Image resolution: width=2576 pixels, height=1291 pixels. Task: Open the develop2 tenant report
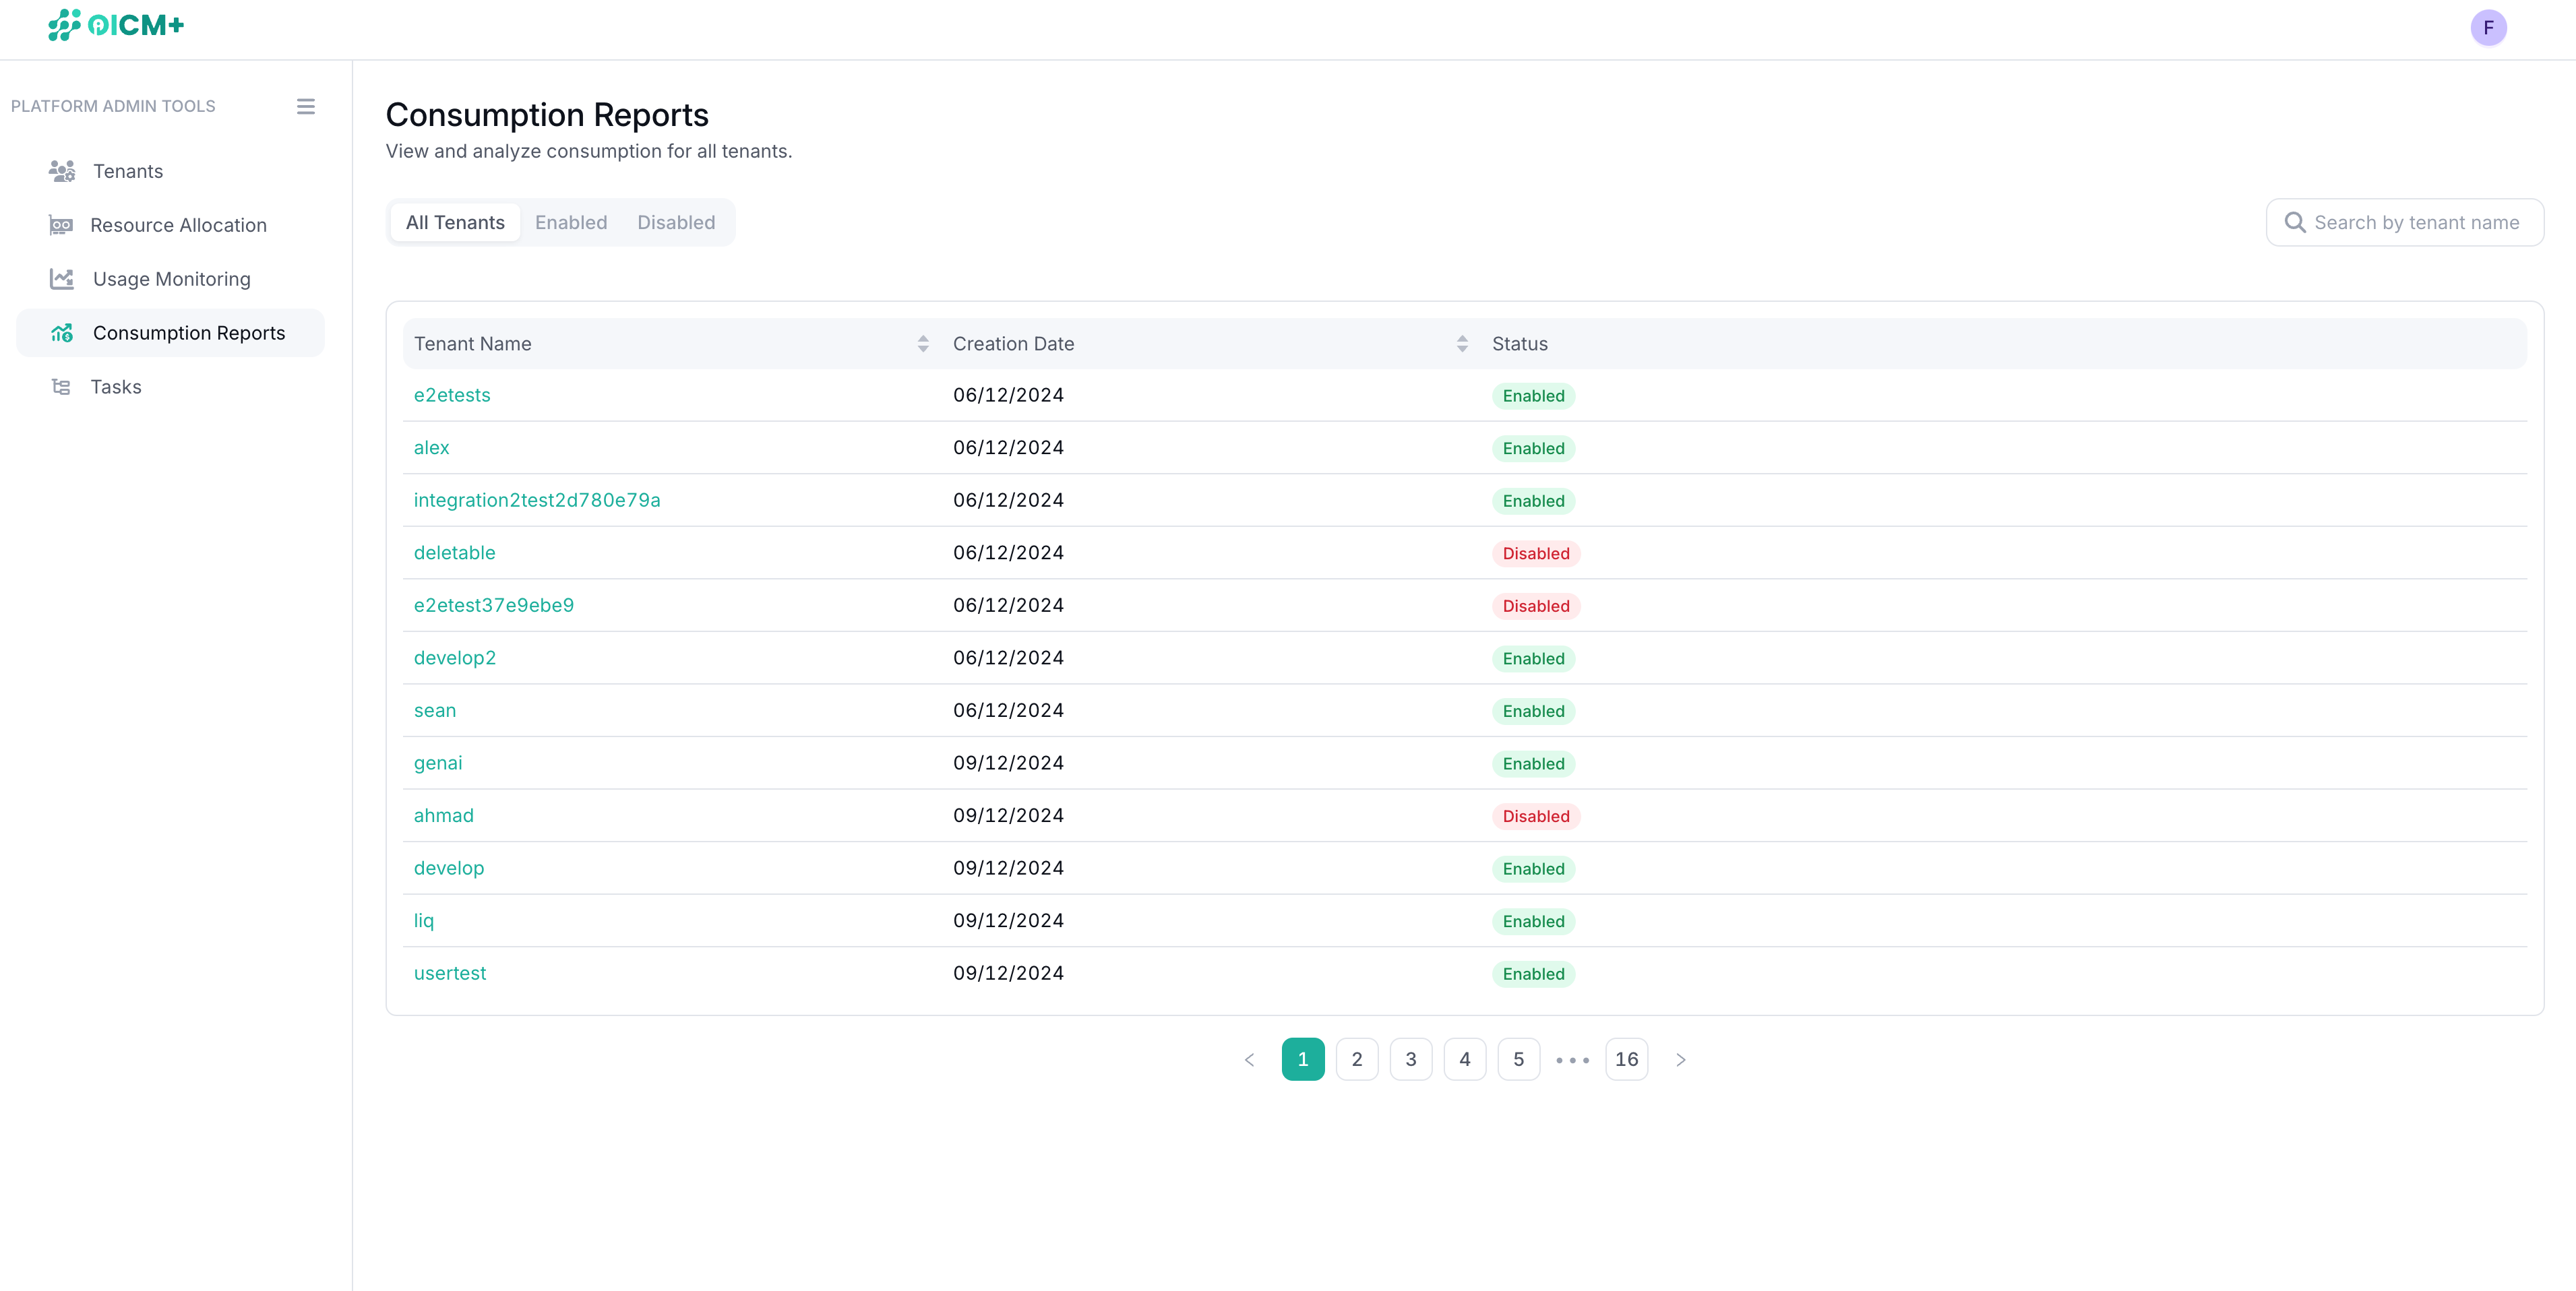(x=455, y=657)
